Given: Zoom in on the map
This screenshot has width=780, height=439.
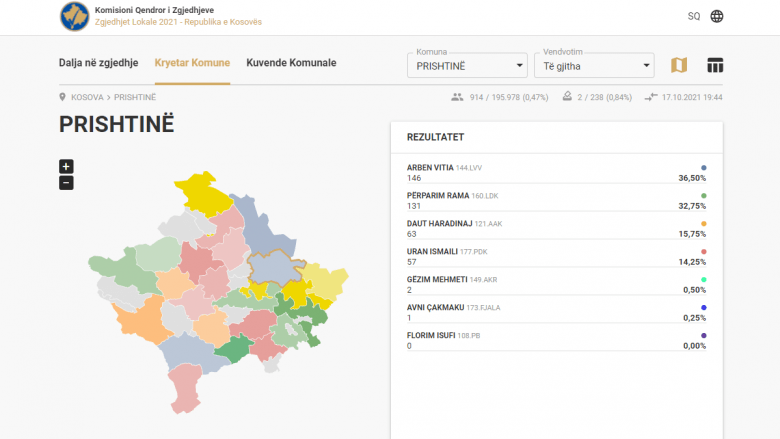Looking at the screenshot, I should (66, 166).
